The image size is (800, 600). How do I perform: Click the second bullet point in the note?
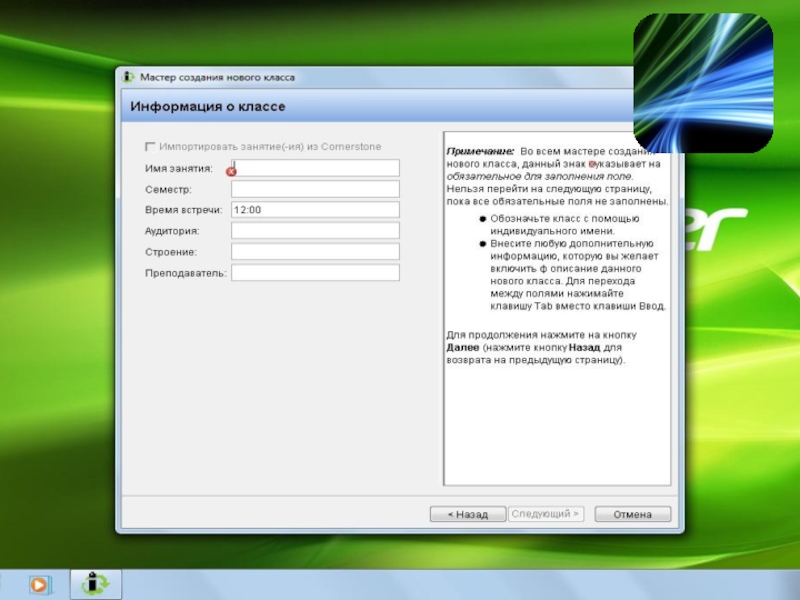[482, 243]
